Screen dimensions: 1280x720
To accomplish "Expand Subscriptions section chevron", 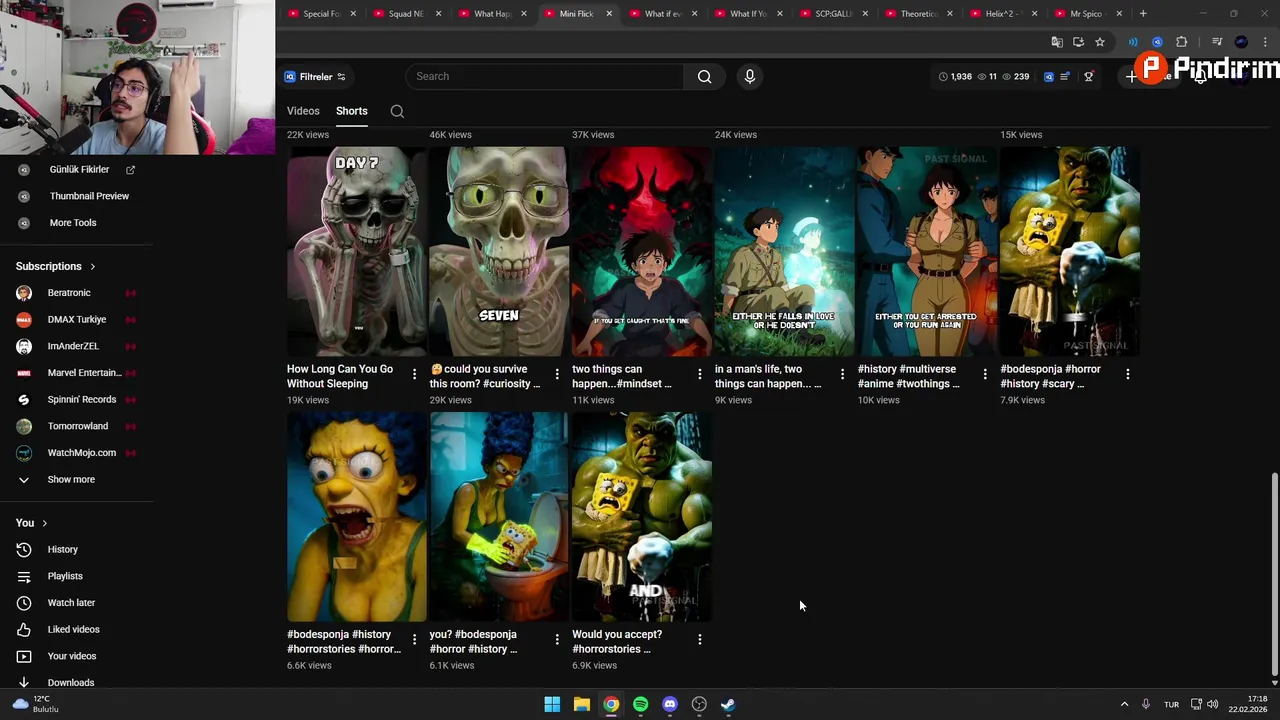I will (x=93, y=267).
